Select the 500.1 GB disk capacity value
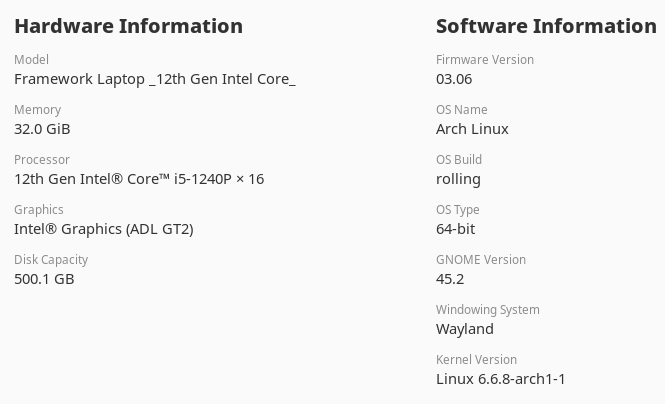The height and width of the screenshot is (404, 665). [44, 279]
